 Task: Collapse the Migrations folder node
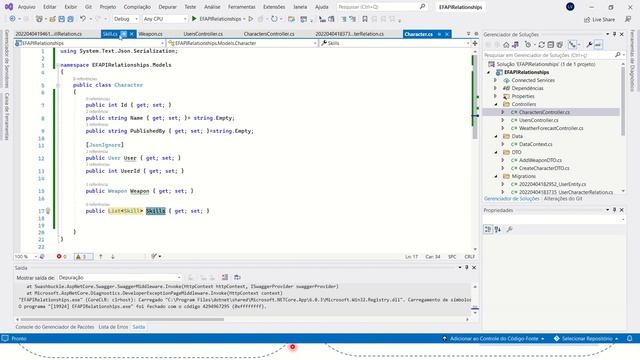(496, 176)
